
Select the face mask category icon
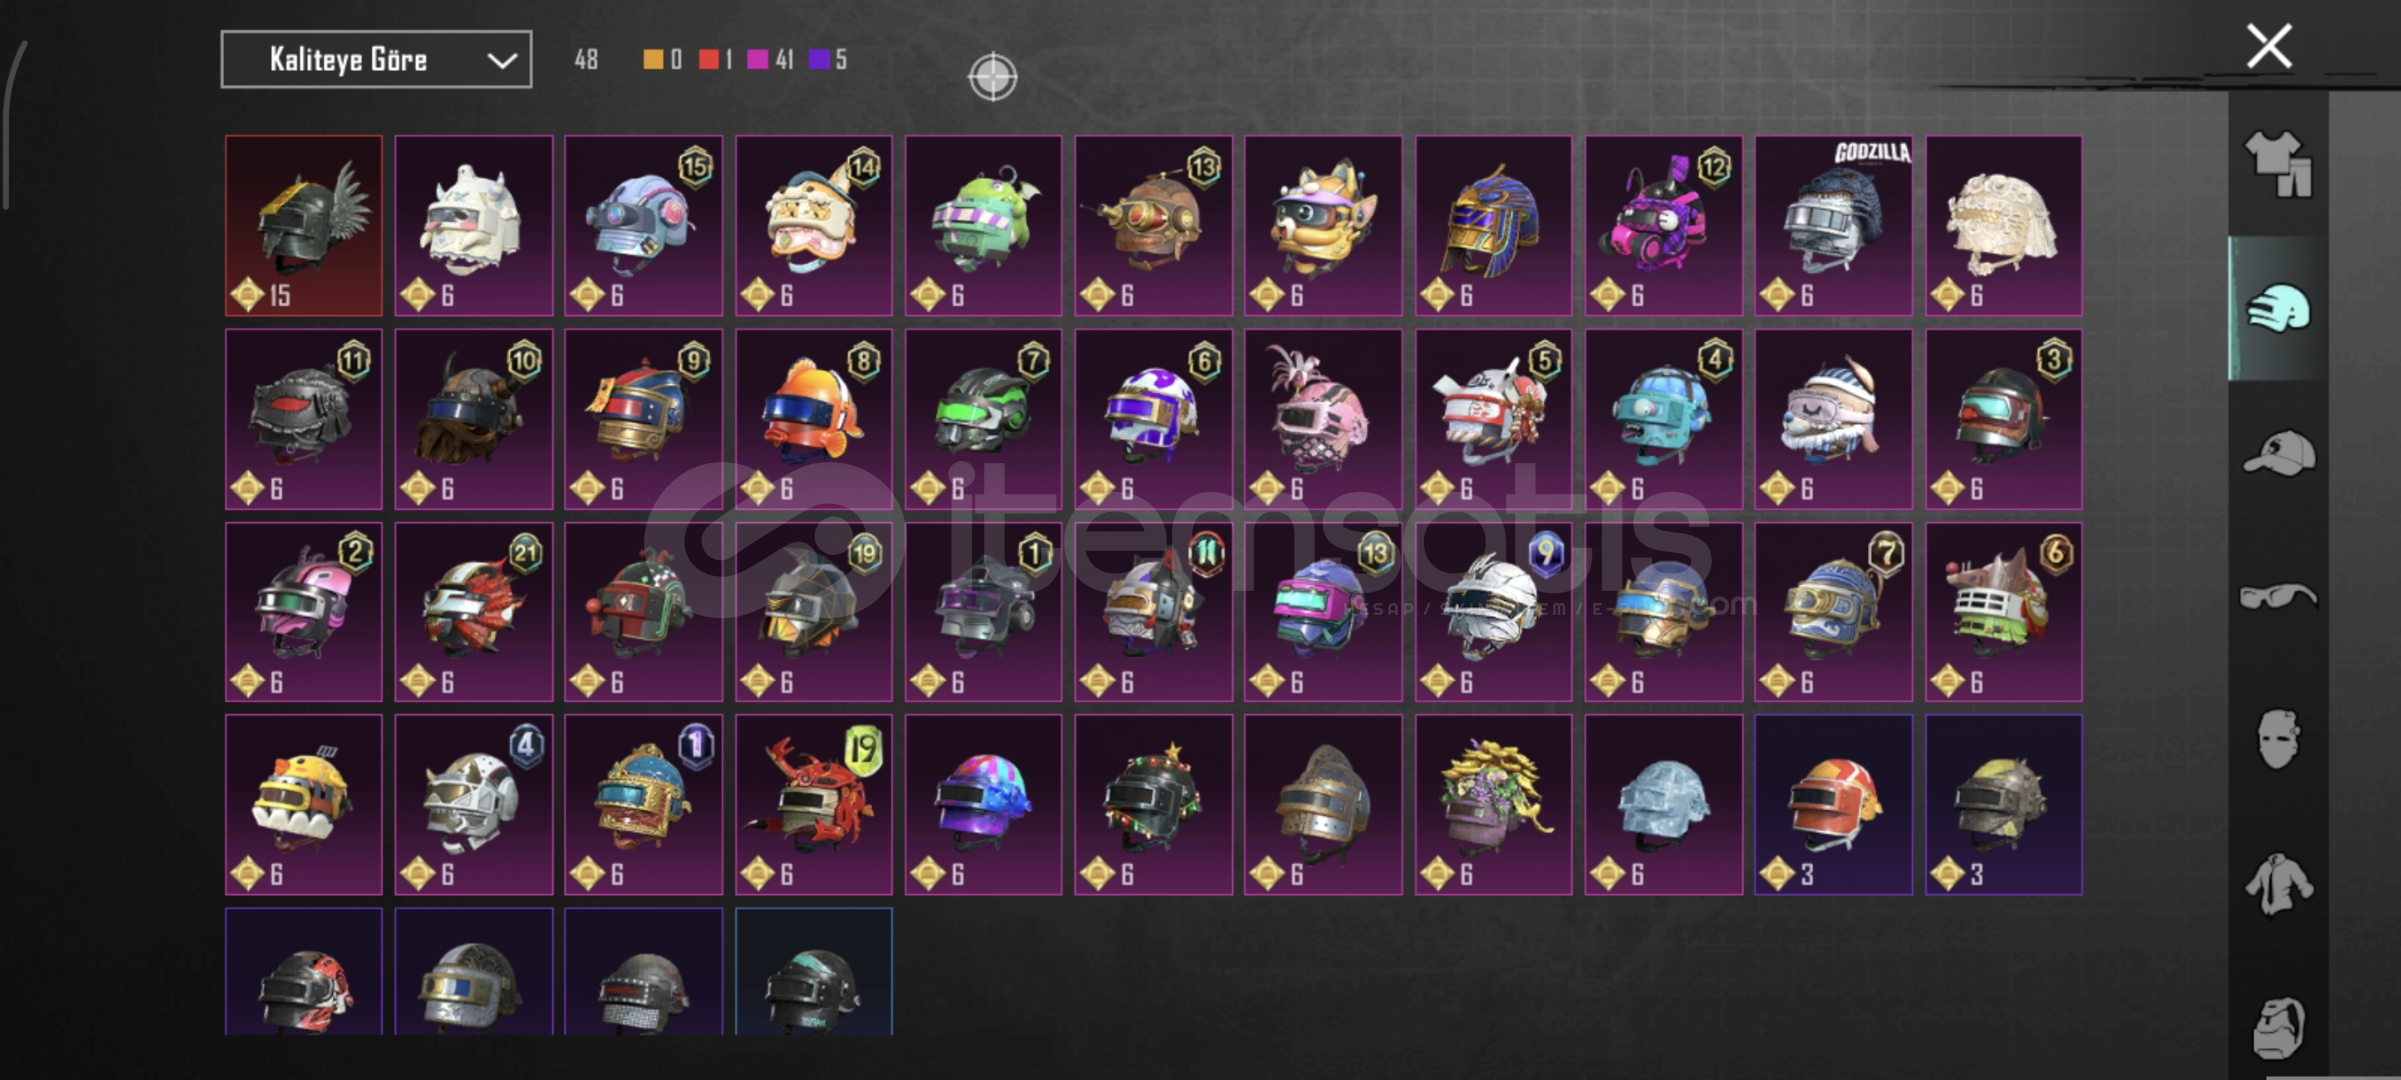[2278, 739]
